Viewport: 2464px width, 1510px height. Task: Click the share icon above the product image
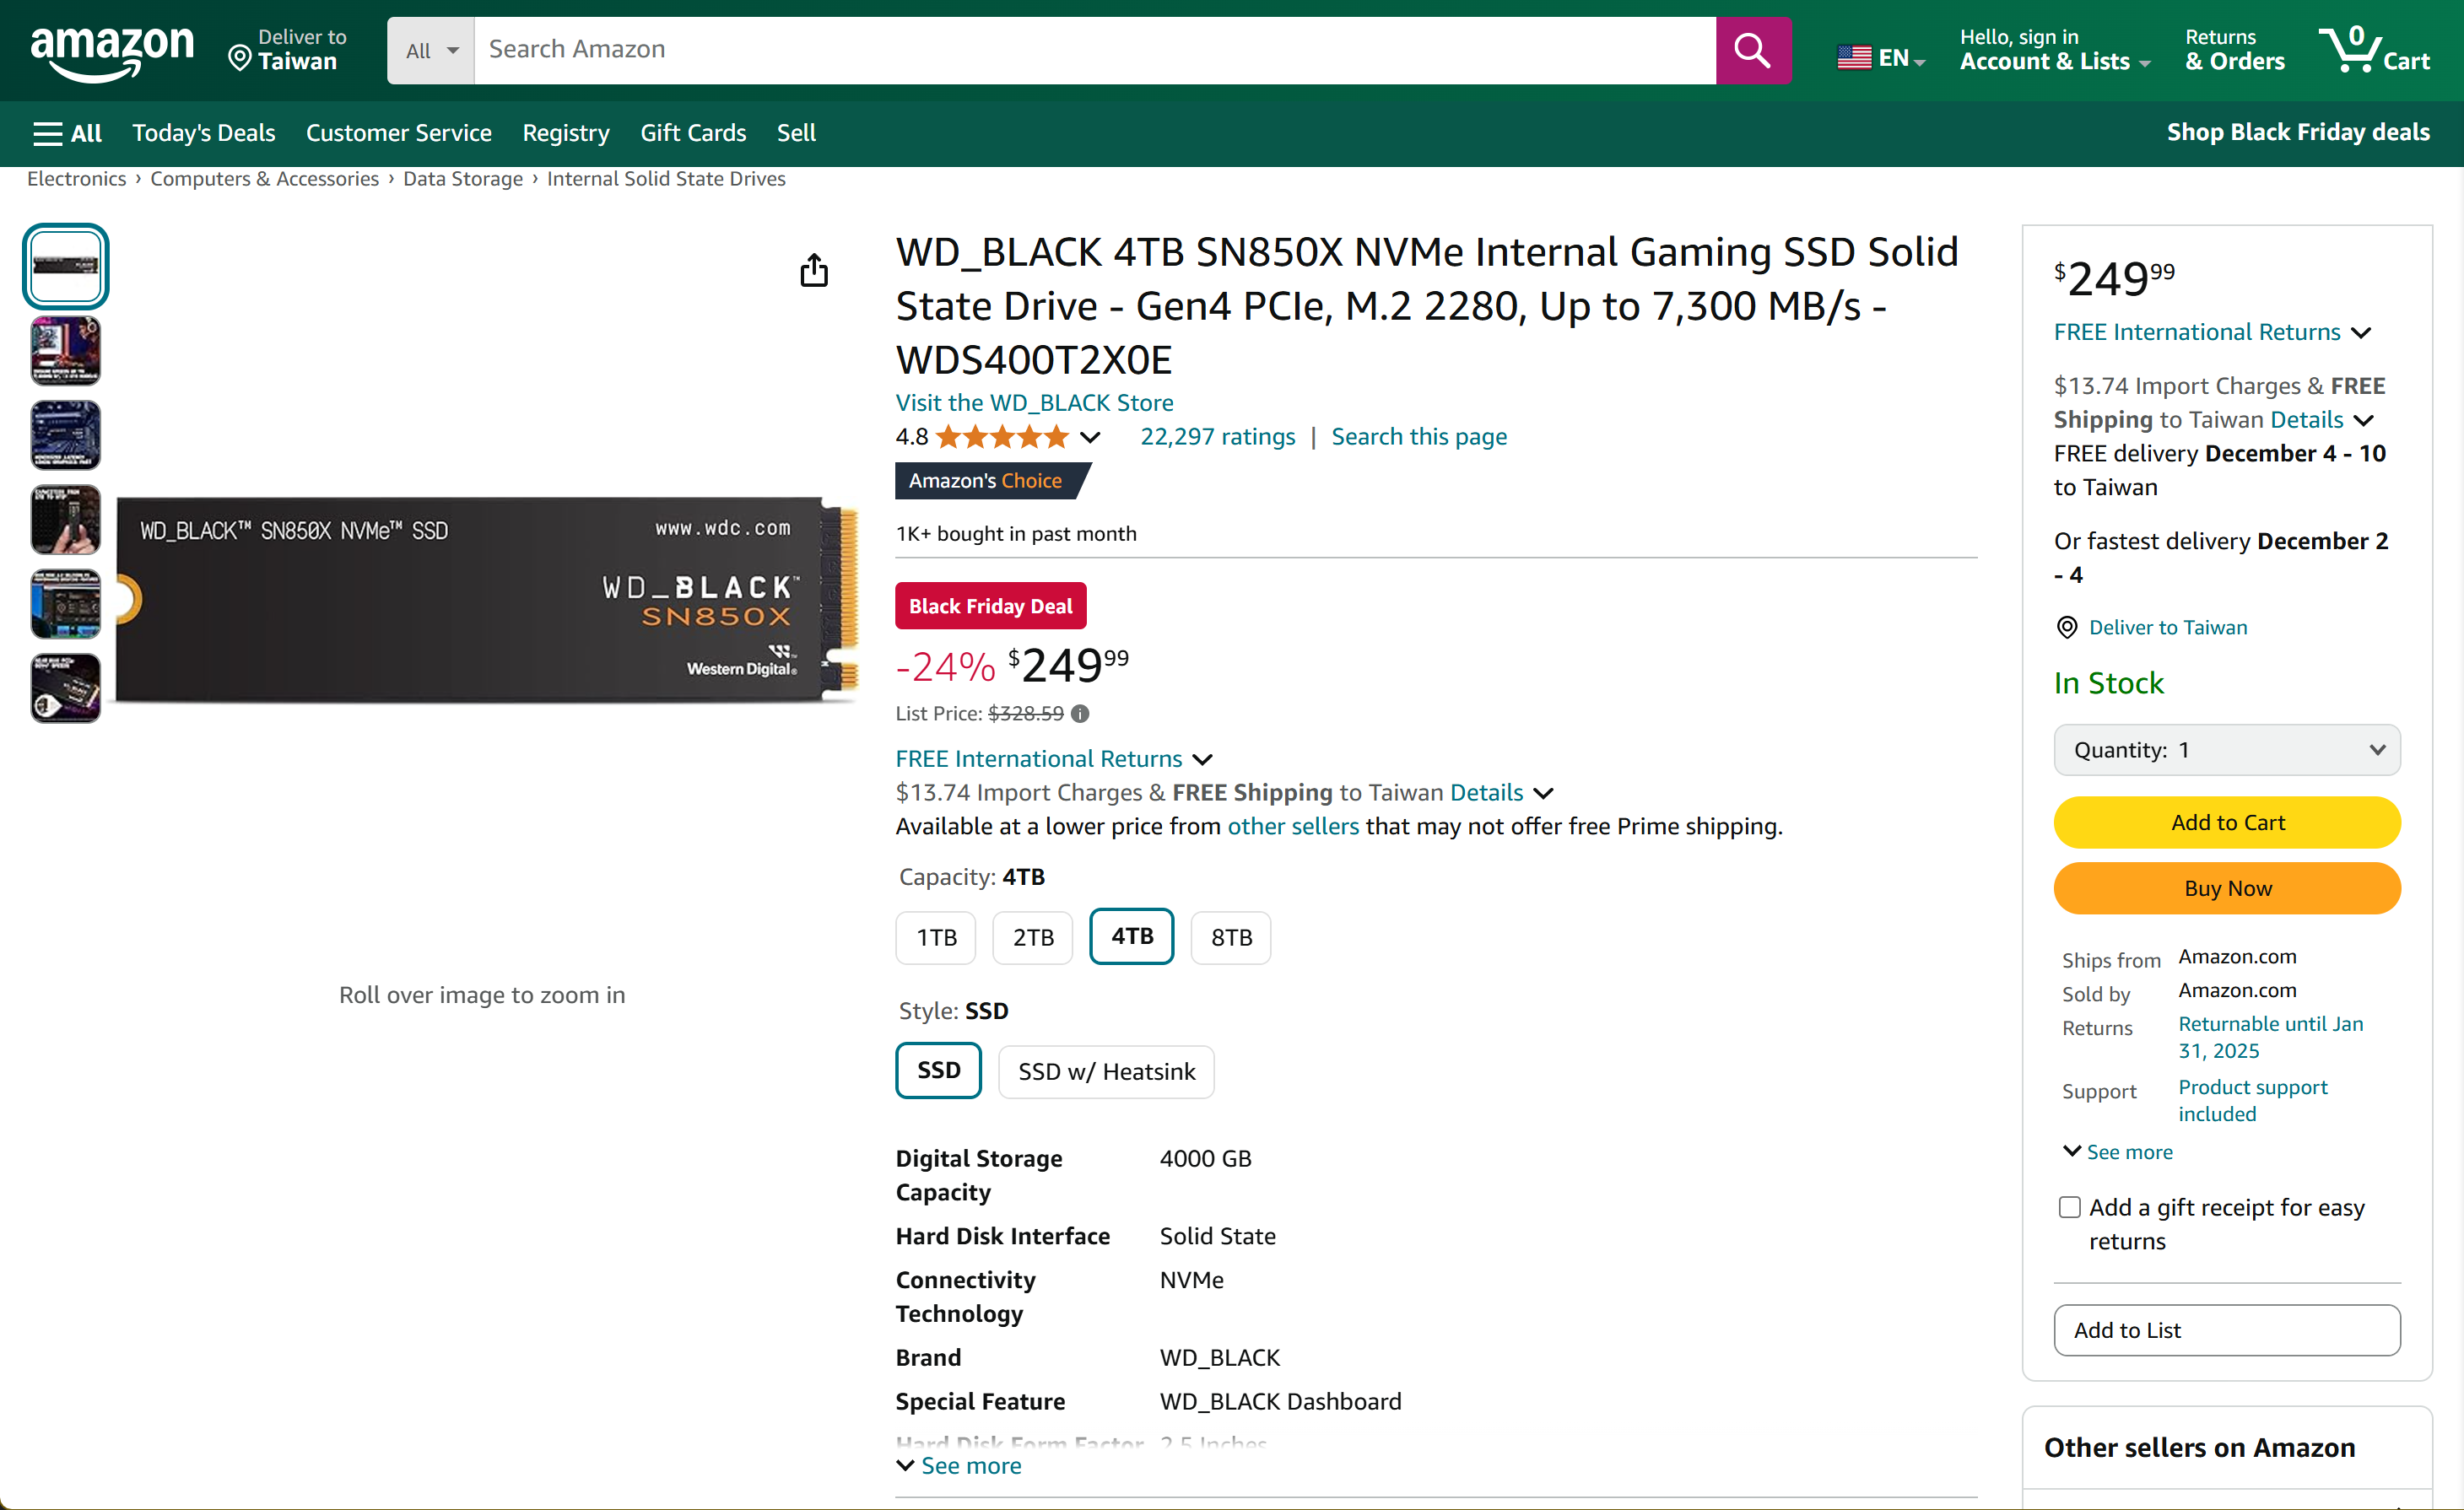pos(814,270)
